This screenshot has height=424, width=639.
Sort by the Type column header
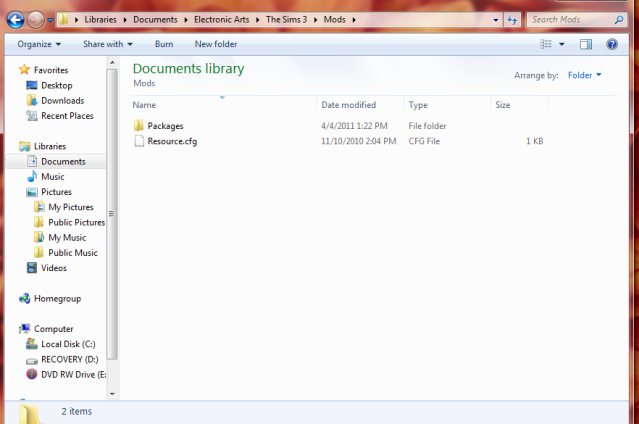pyautogui.click(x=418, y=105)
